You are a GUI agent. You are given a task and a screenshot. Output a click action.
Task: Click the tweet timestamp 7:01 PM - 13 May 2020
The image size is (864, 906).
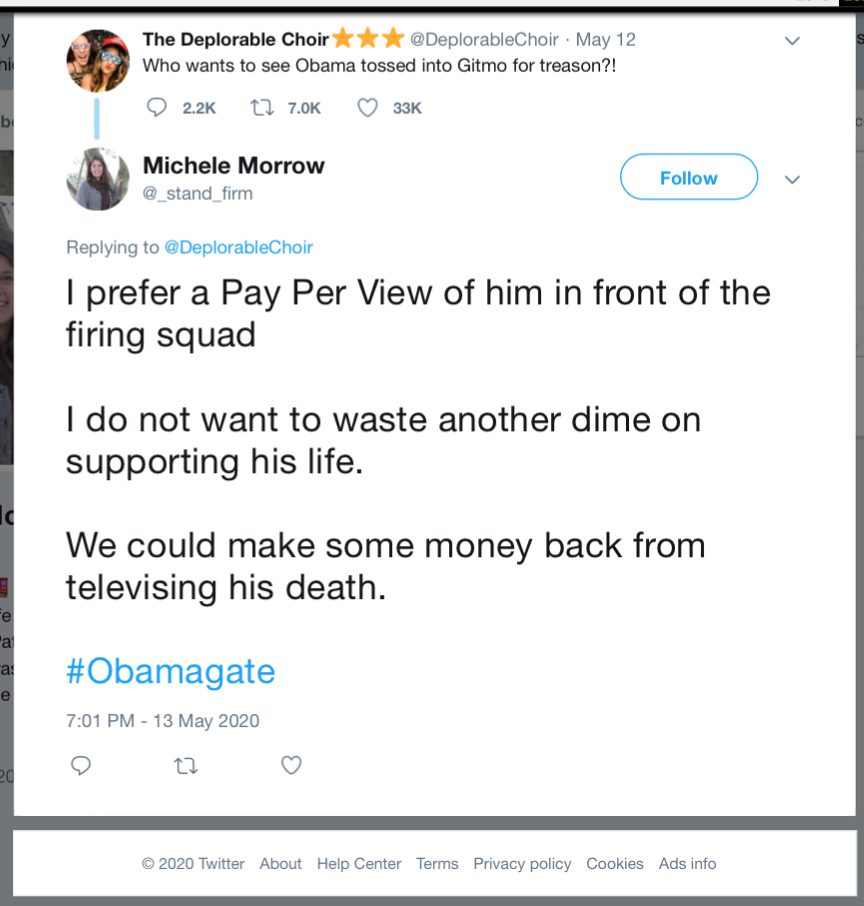click(x=162, y=720)
